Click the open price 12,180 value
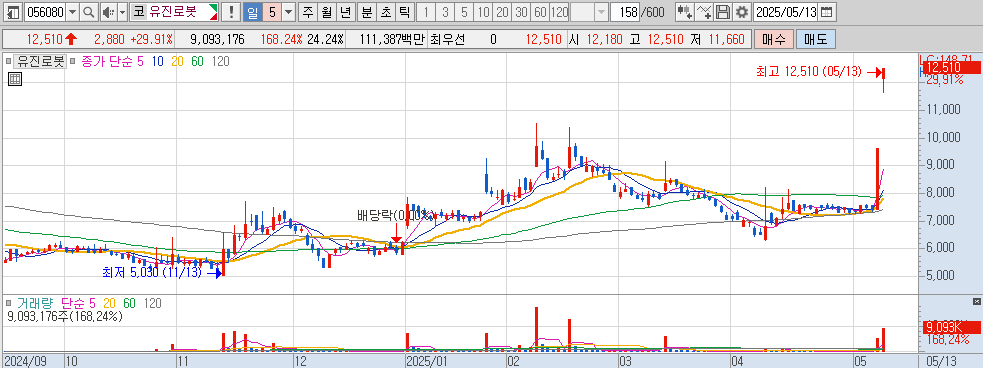The image size is (983, 368). point(604,39)
